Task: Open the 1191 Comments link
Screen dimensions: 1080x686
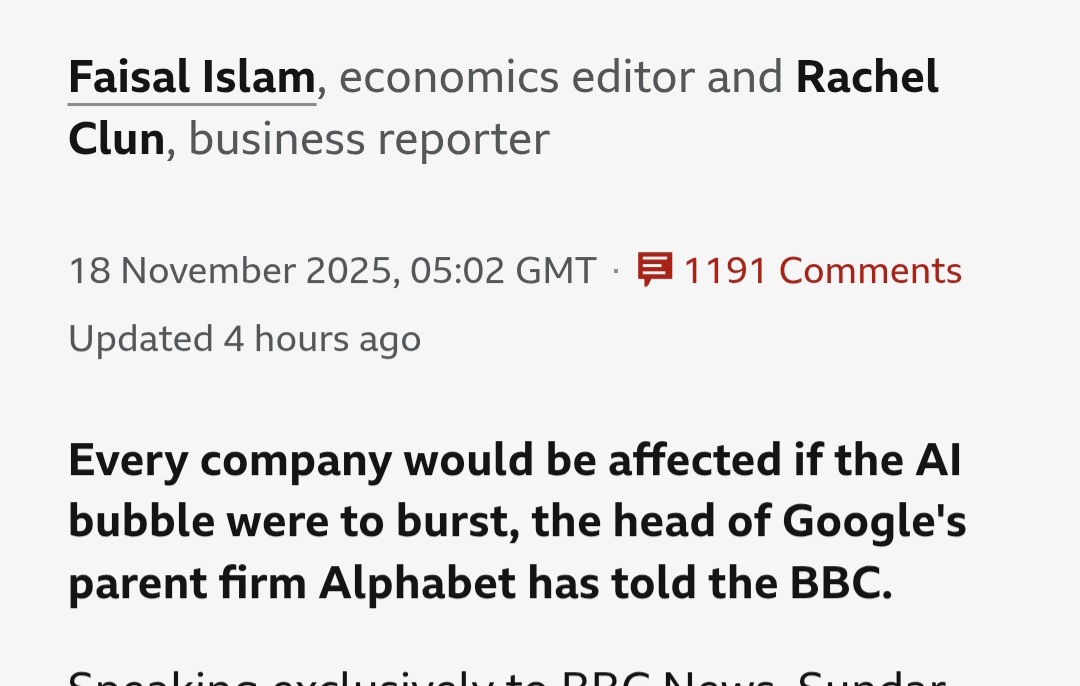Action: point(821,270)
